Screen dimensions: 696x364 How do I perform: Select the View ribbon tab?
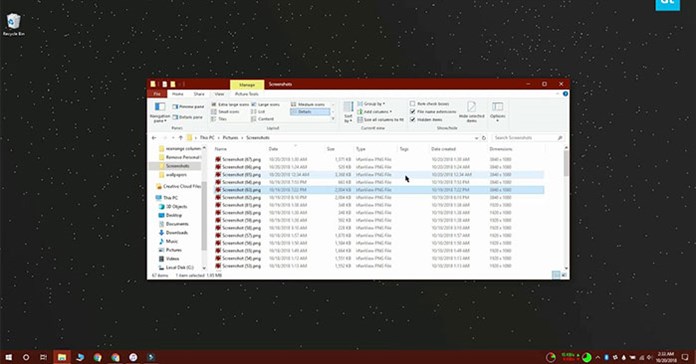[219, 94]
